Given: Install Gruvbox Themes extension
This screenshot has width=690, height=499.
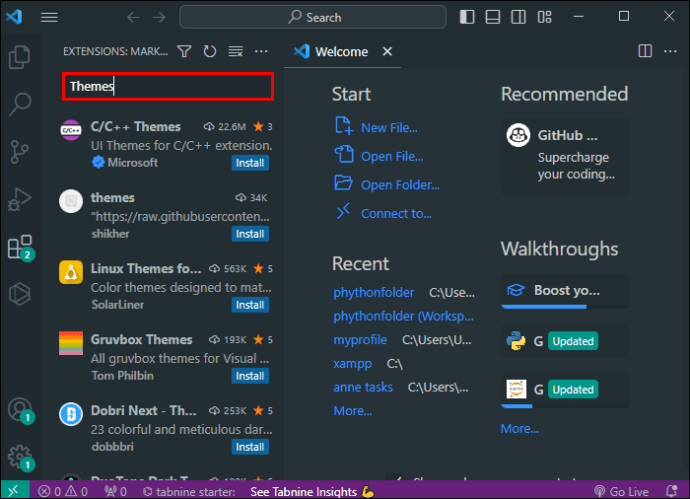Looking at the screenshot, I should [250, 376].
